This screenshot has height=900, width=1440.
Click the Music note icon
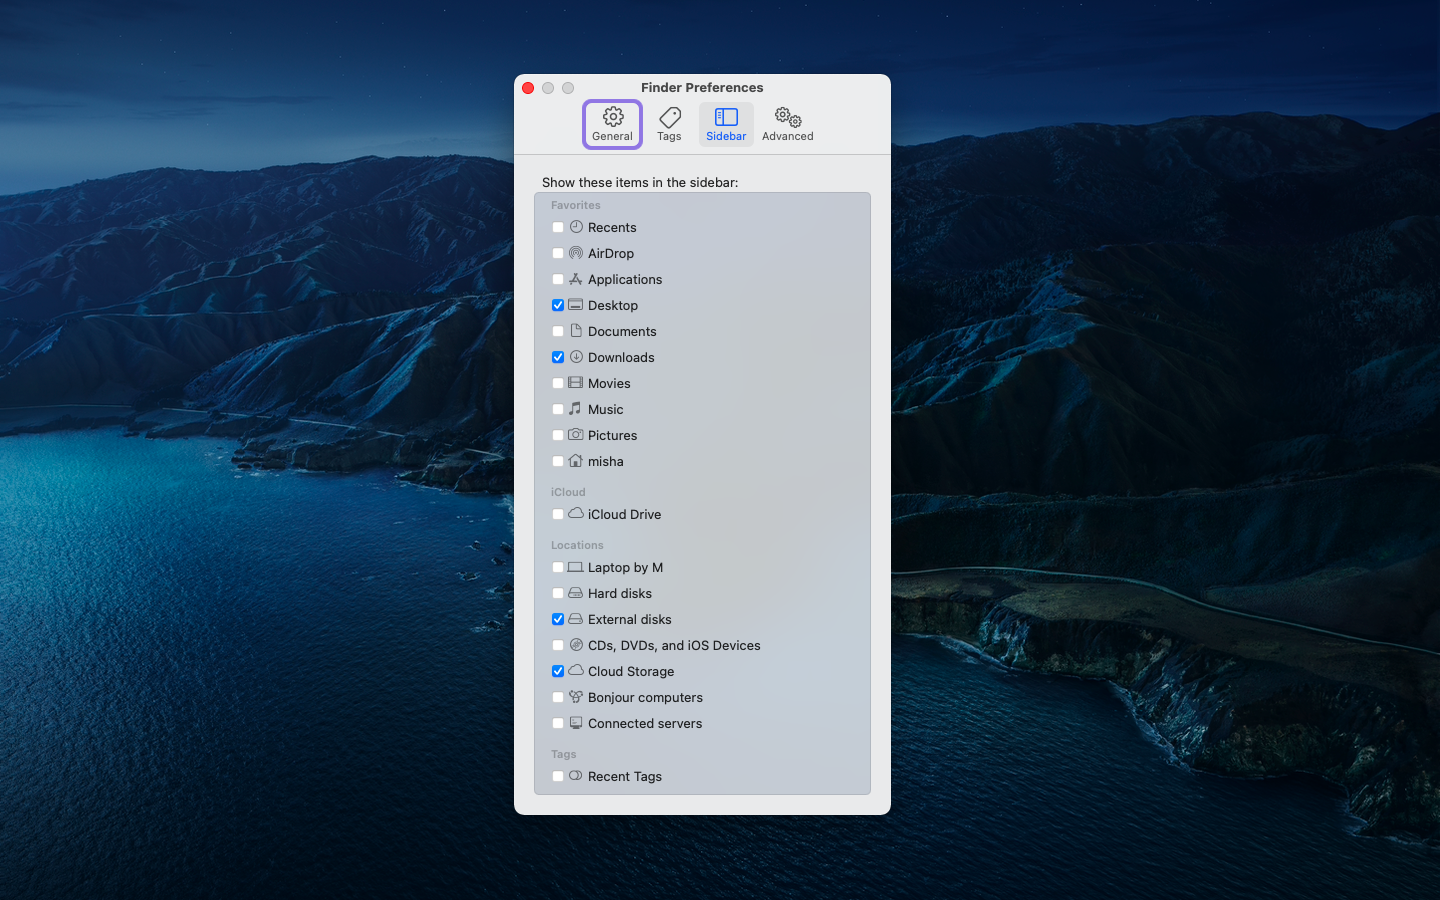pos(575,409)
